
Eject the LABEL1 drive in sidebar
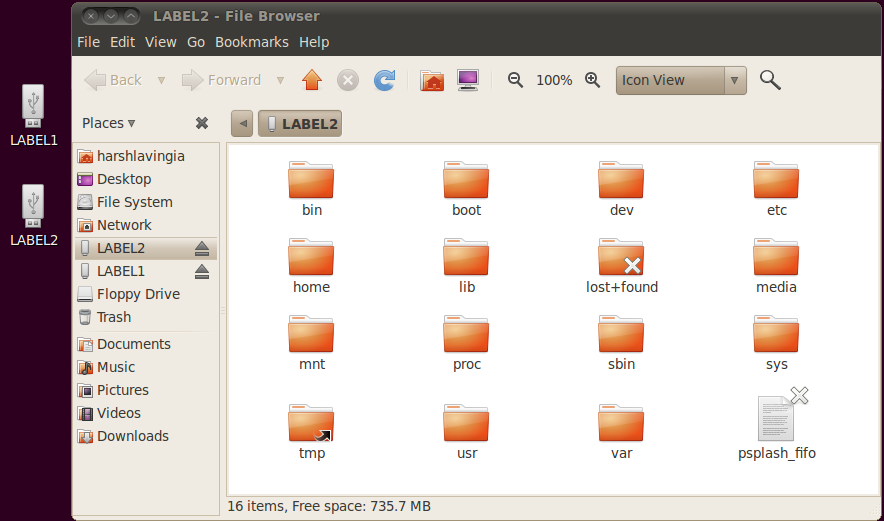pos(202,271)
